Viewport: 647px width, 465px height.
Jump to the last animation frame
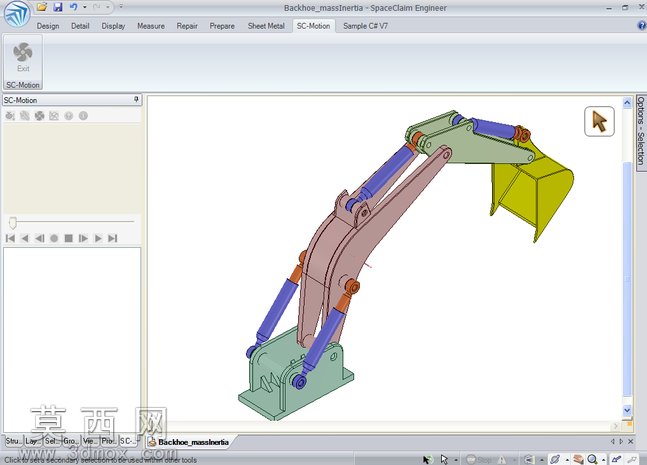click(x=113, y=238)
